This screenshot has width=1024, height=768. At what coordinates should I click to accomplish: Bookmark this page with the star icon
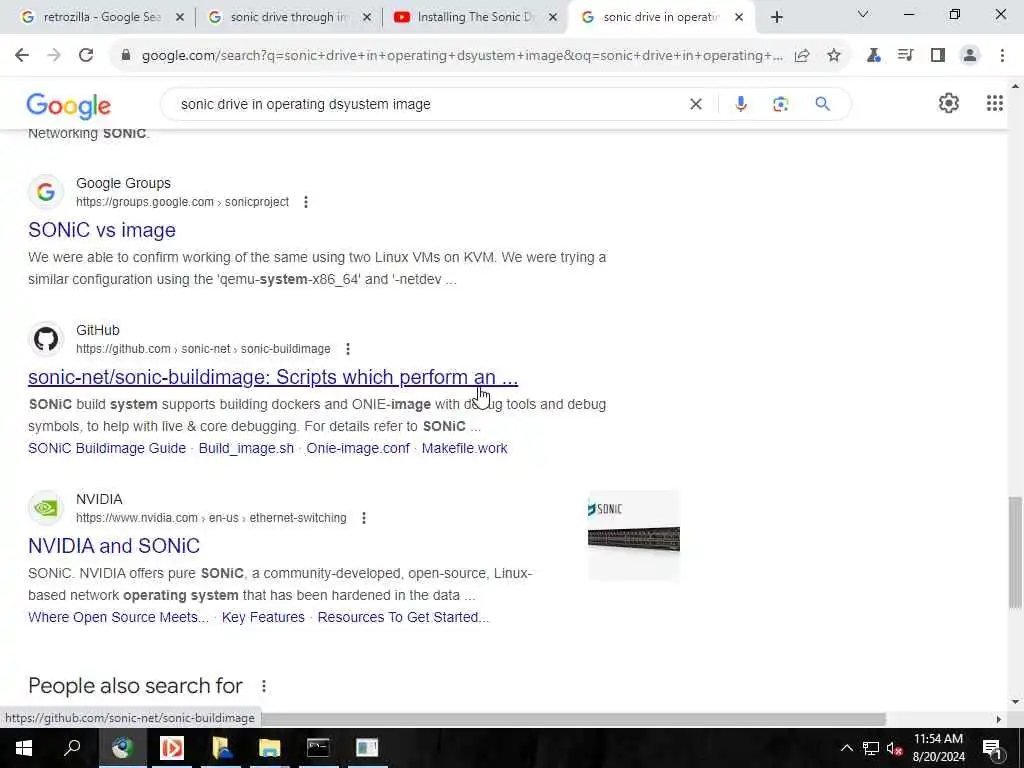[x=834, y=56]
